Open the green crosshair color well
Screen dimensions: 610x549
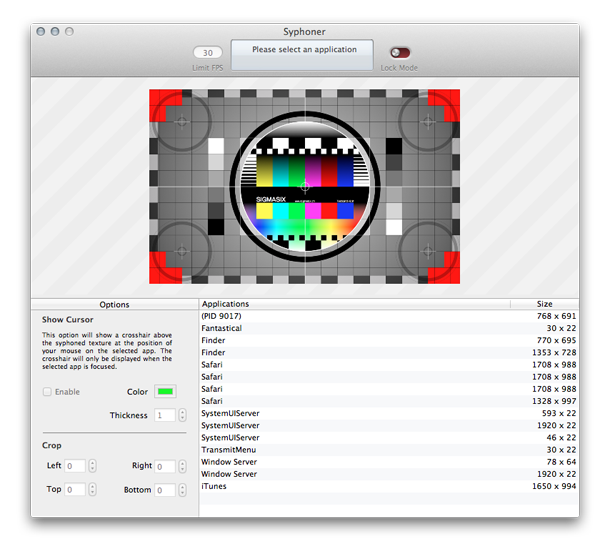coord(165,392)
